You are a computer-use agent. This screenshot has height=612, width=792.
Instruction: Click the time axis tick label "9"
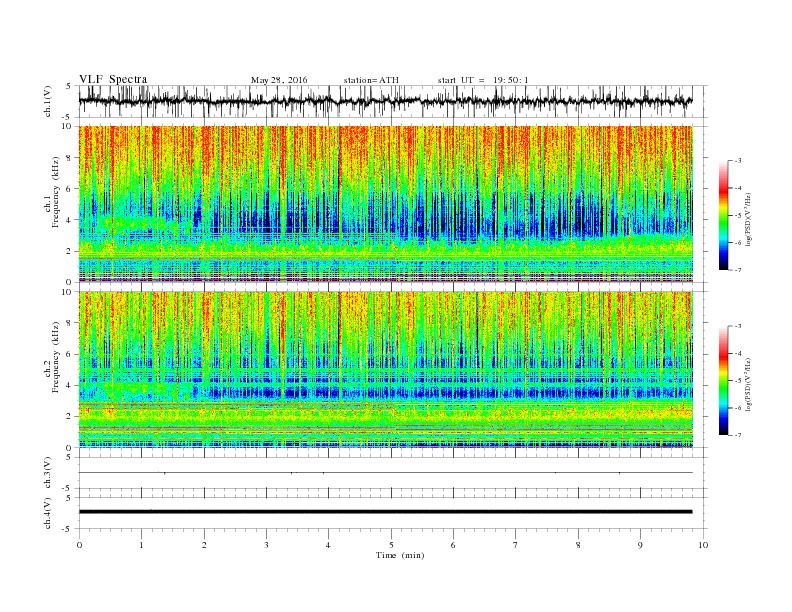click(x=640, y=545)
